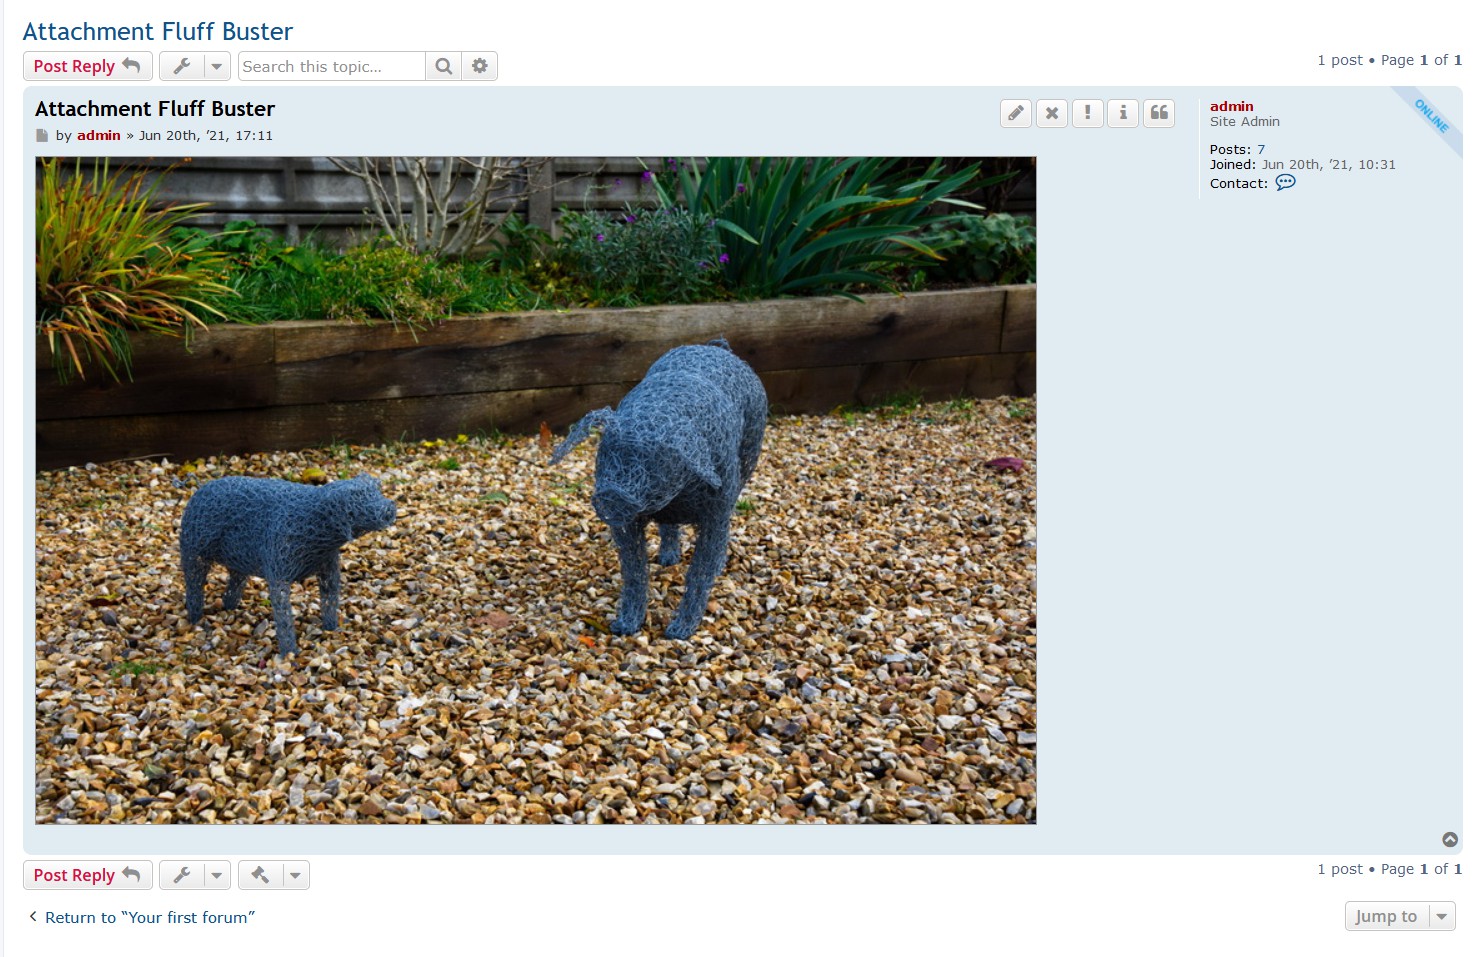Expand the top topic tools dropdown arrow
This screenshot has width=1479, height=957.
tap(217, 66)
